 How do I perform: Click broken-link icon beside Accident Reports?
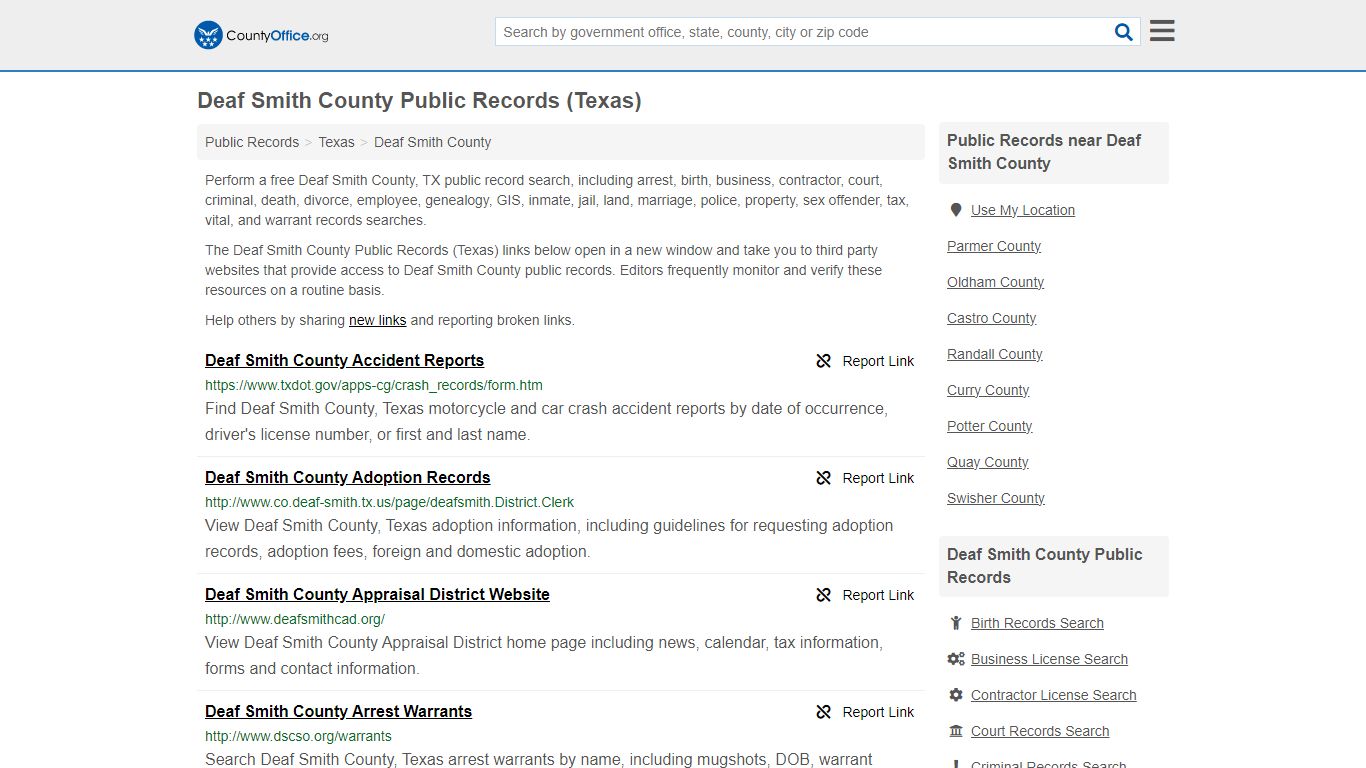pyautogui.click(x=824, y=361)
